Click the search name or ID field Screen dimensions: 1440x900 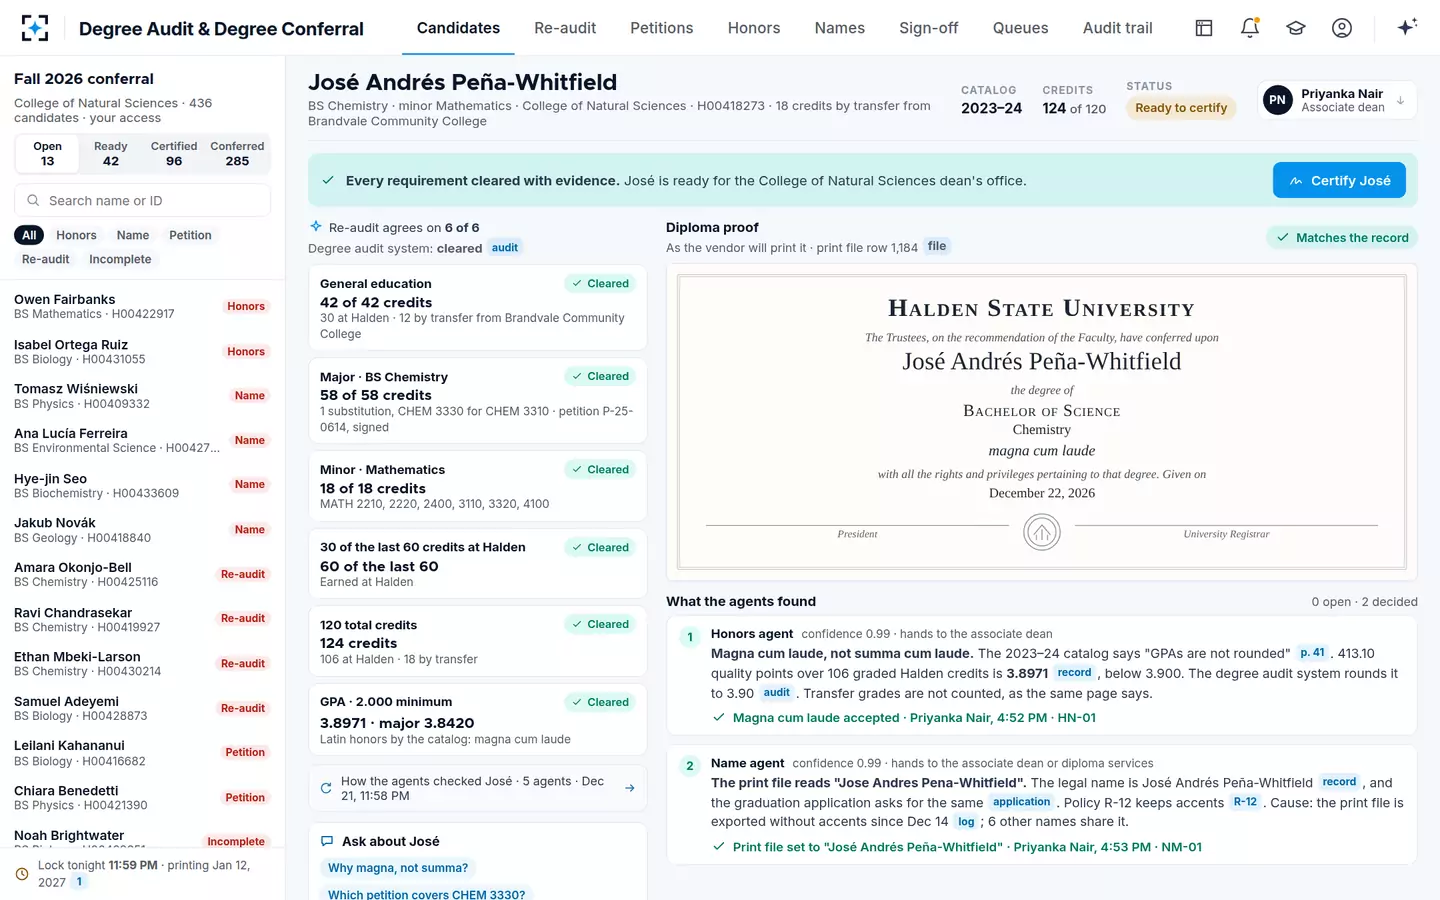click(x=143, y=200)
